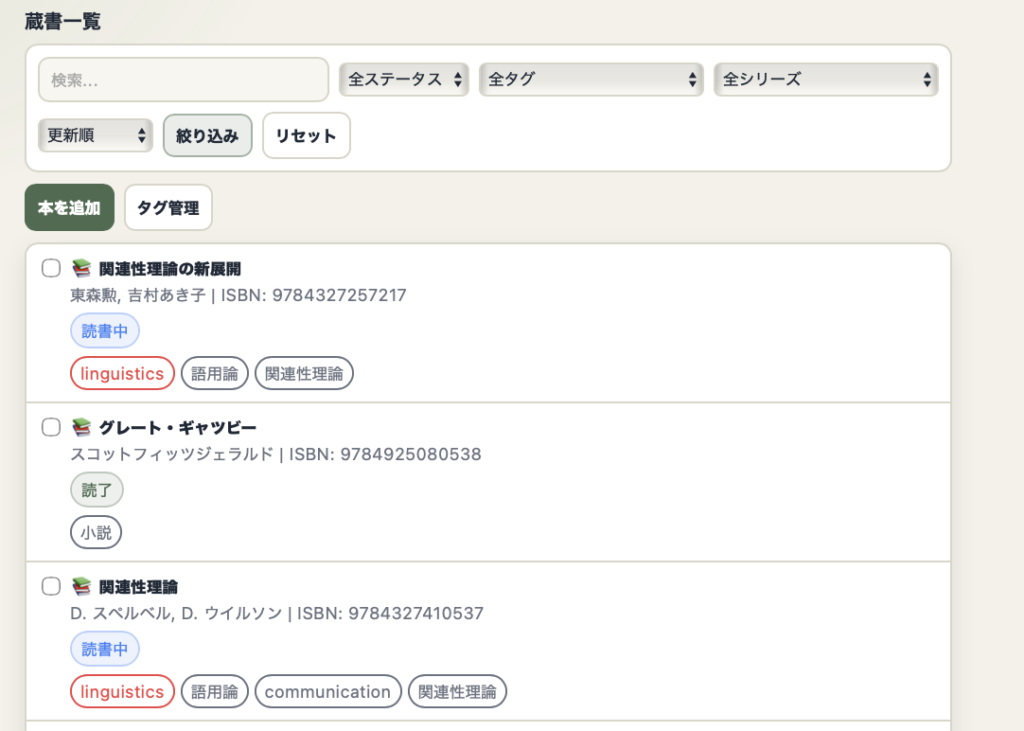Screen dimensions: 1024x731
Task: Click book icon beside 関連性理論 title
Action: pyautogui.click(x=81, y=587)
